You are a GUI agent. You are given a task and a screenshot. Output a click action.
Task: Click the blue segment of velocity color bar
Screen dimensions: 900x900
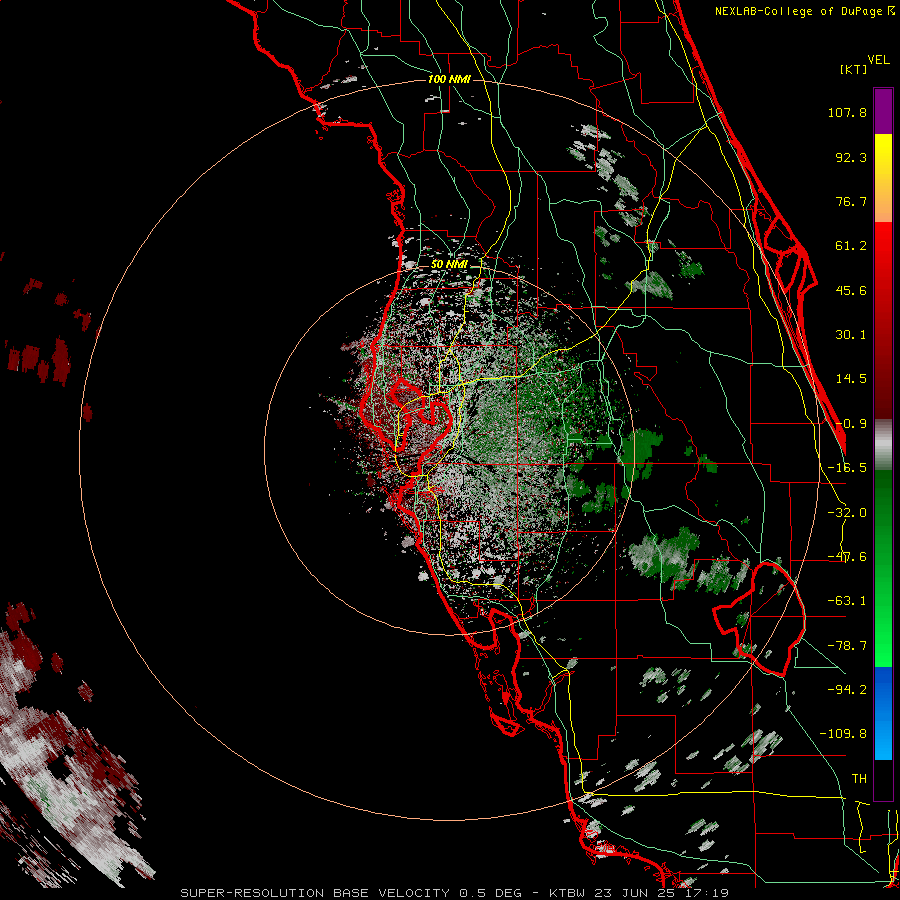883,713
